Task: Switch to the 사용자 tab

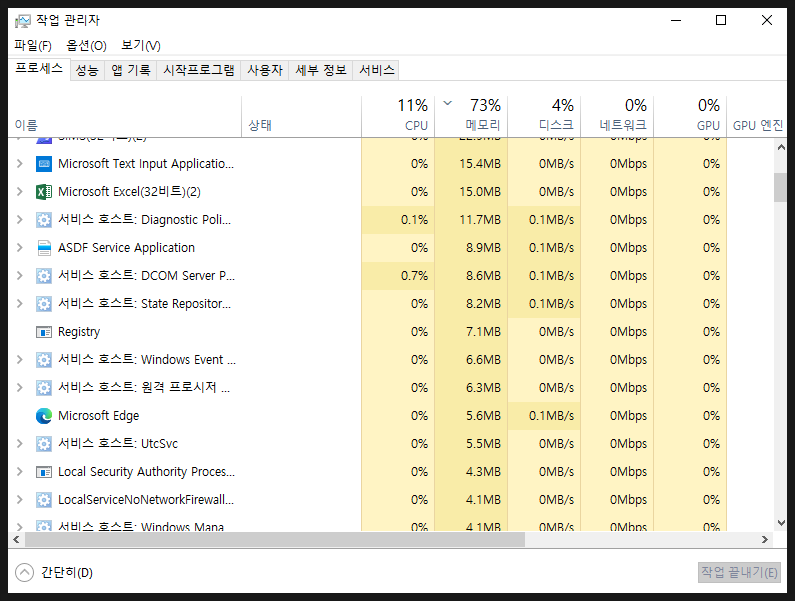Action: [265, 70]
